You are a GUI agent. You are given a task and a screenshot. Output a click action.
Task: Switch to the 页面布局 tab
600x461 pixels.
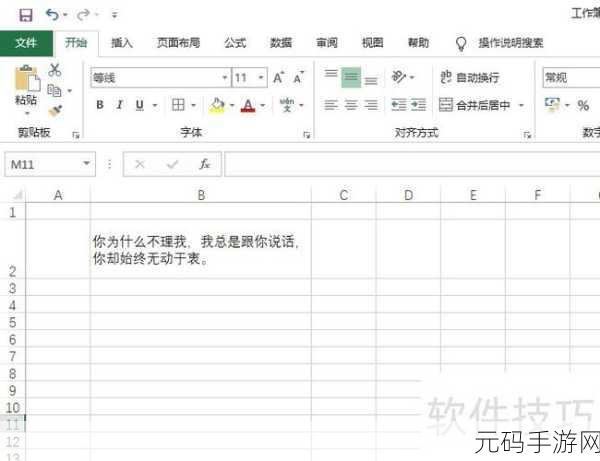178,42
